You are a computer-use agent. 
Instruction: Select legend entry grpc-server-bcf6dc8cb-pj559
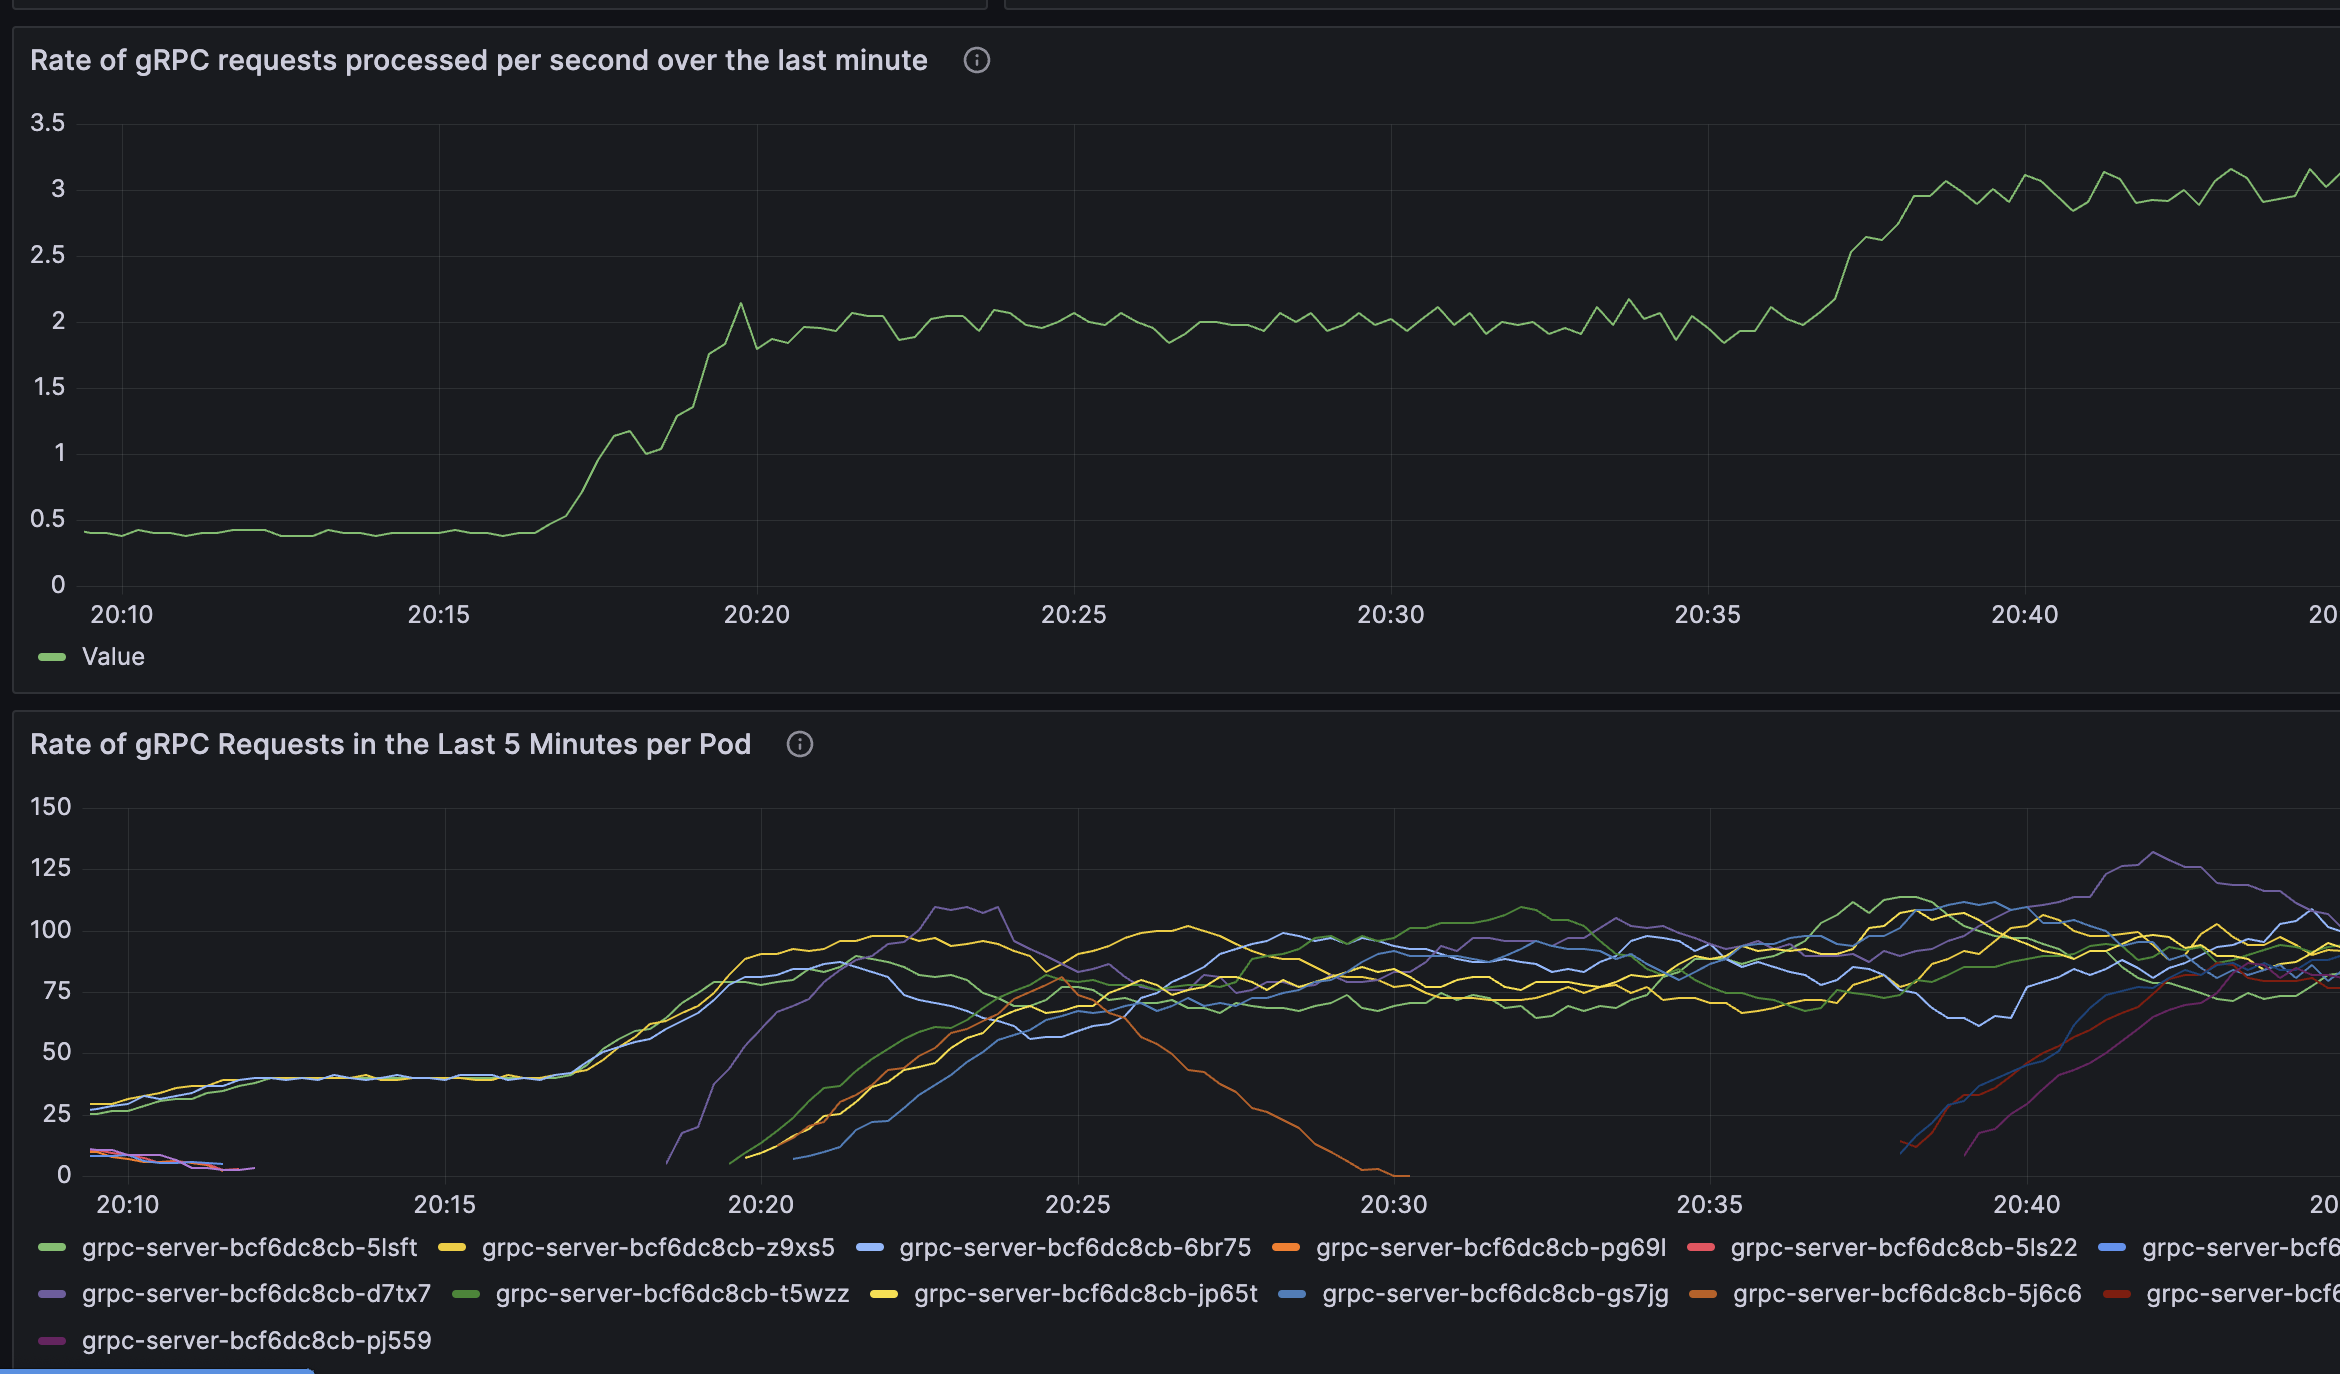(x=256, y=1340)
